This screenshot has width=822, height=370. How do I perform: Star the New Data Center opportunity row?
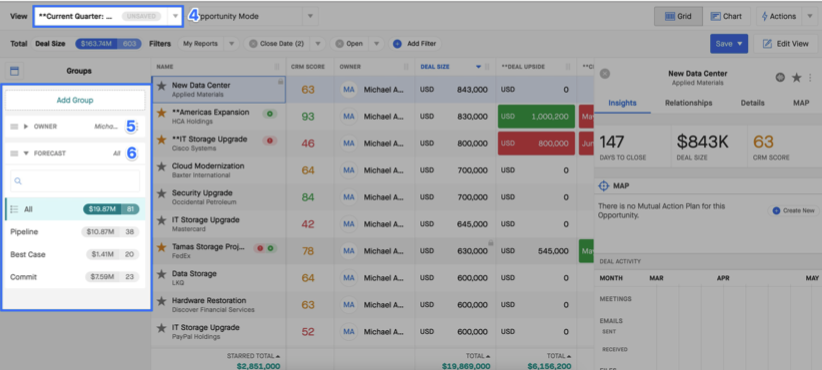161,85
